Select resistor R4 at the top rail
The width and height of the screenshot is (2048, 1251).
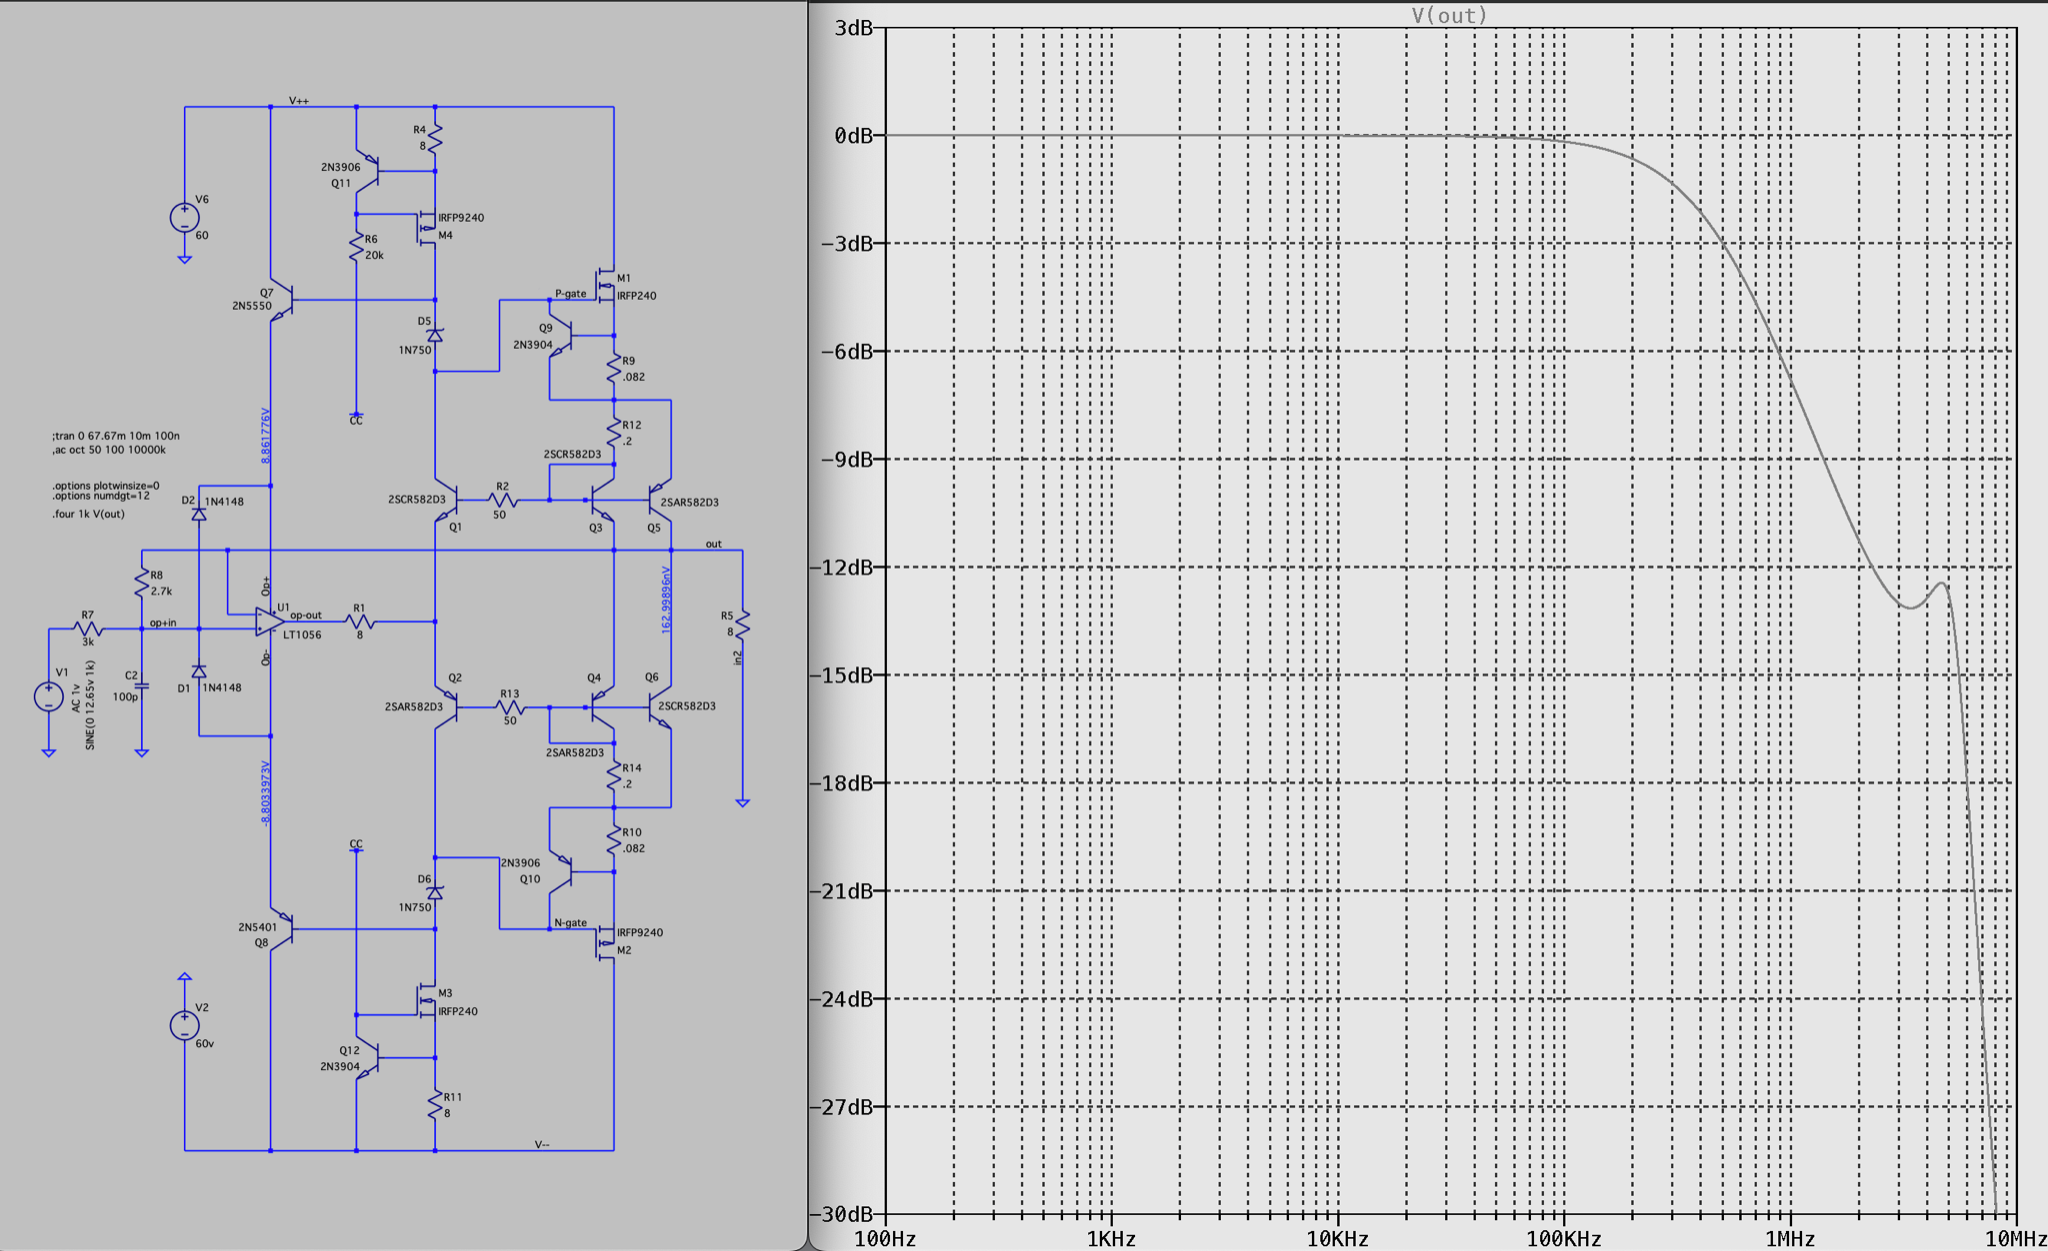click(436, 138)
